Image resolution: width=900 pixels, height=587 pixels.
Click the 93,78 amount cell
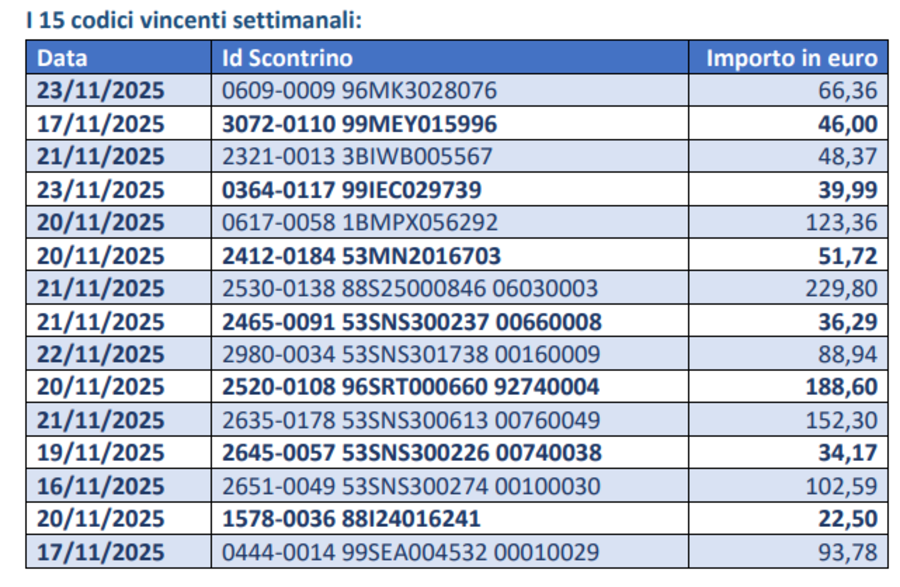[853, 553]
